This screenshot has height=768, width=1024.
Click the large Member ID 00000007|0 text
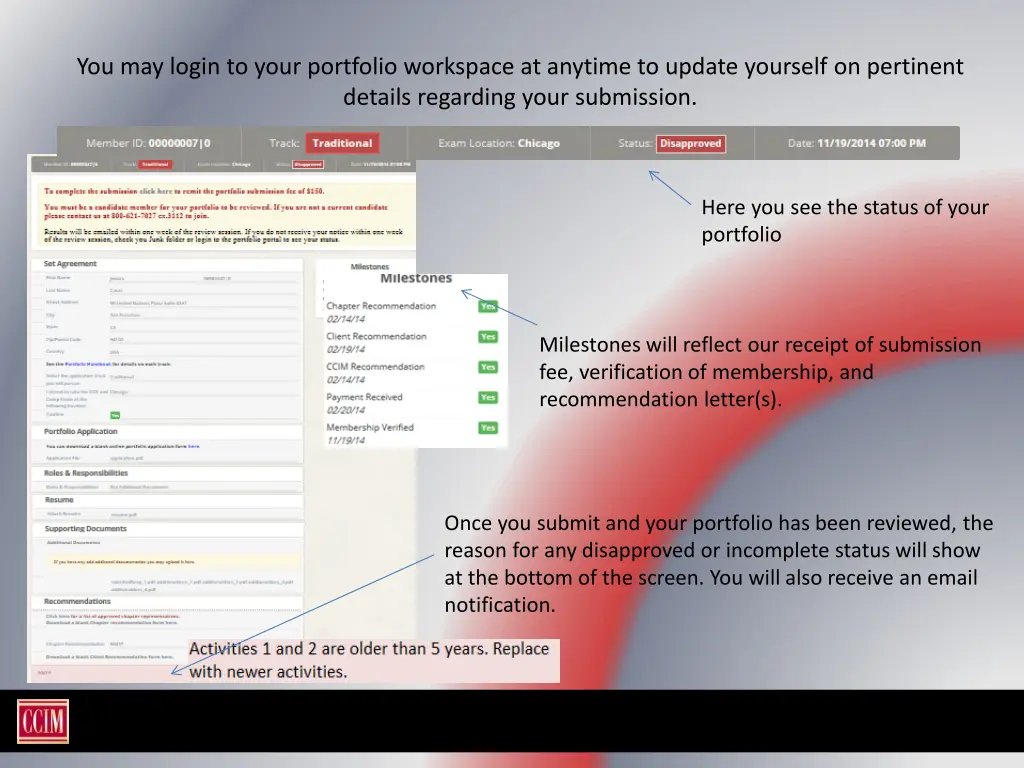pyautogui.click(x=148, y=143)
